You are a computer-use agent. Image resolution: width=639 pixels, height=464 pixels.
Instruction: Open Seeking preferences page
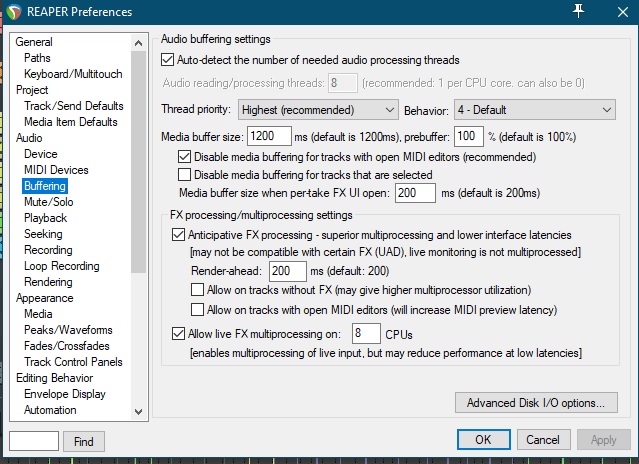[x=43, y=234]
